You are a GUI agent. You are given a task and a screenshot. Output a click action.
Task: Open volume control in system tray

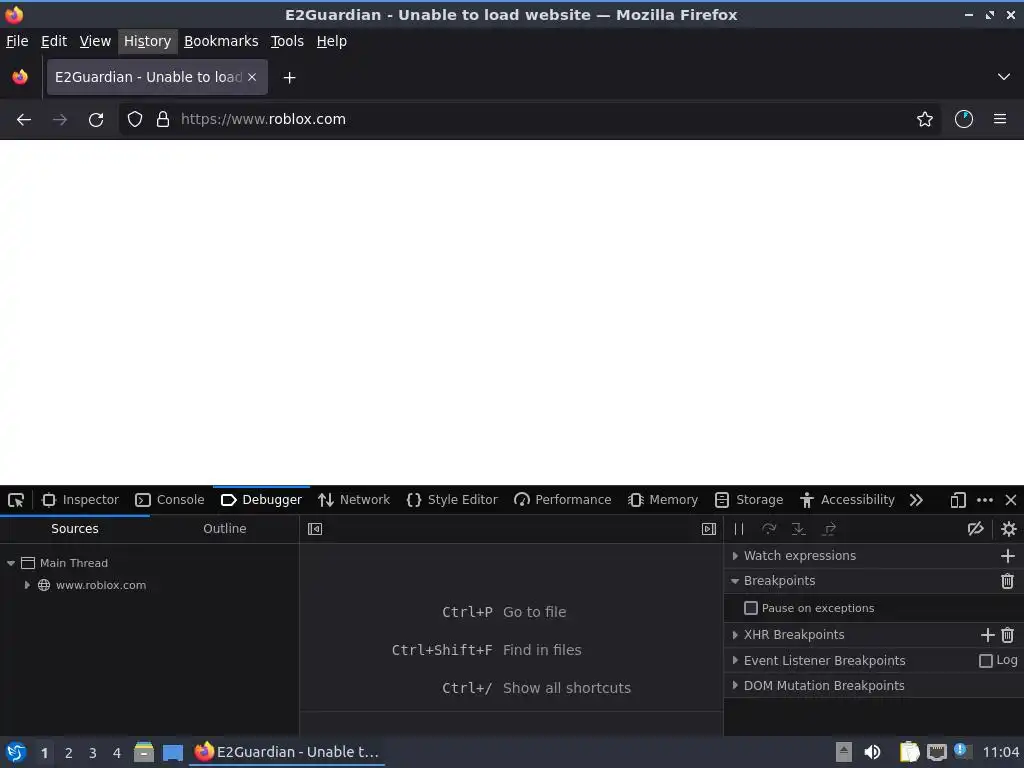click(872, 752)
